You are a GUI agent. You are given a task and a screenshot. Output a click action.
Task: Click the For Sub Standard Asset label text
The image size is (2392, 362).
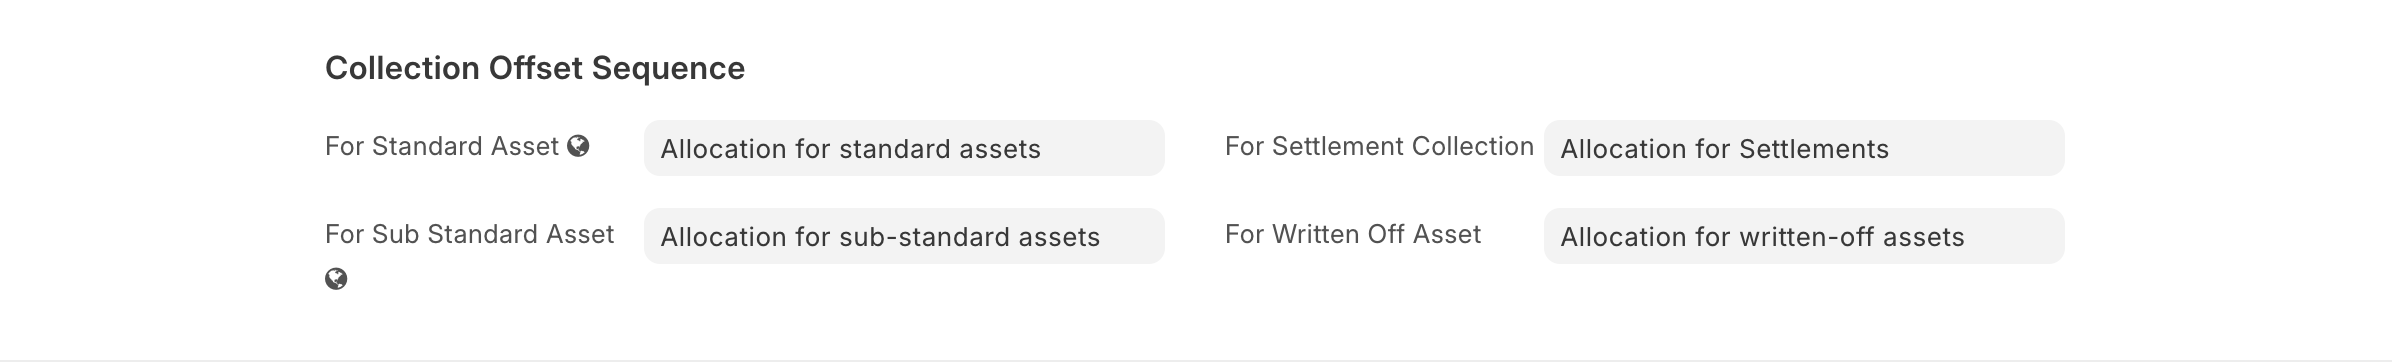tap(469, 235)
